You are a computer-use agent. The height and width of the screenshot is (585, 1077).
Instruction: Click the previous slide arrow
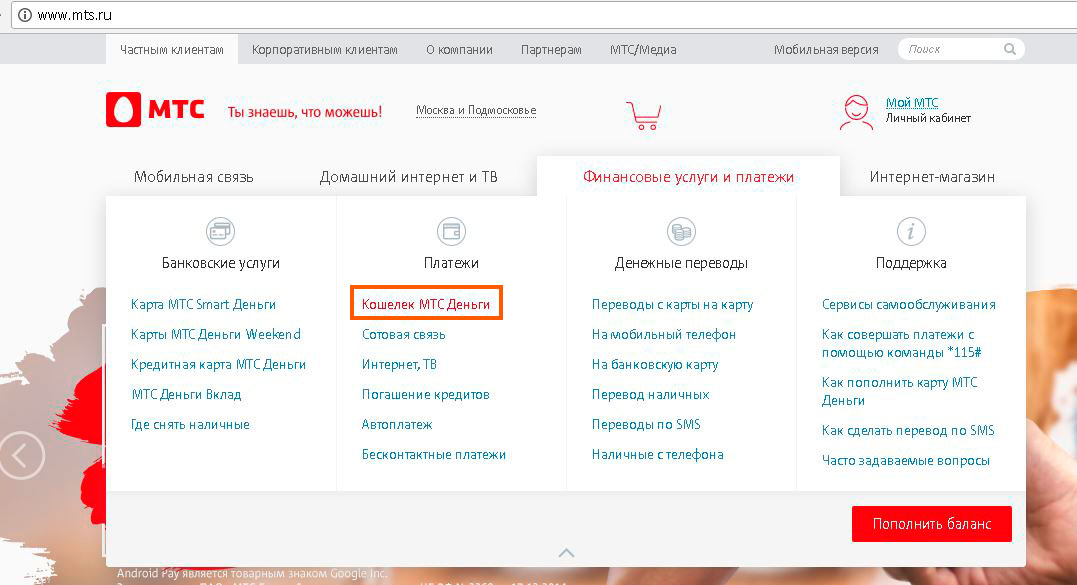pos(22,455)
